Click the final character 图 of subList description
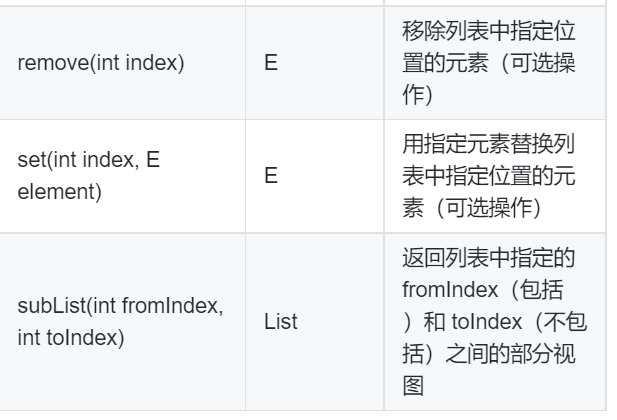The width and height of the screenshot is (617, 420). [x=413, y=385]
